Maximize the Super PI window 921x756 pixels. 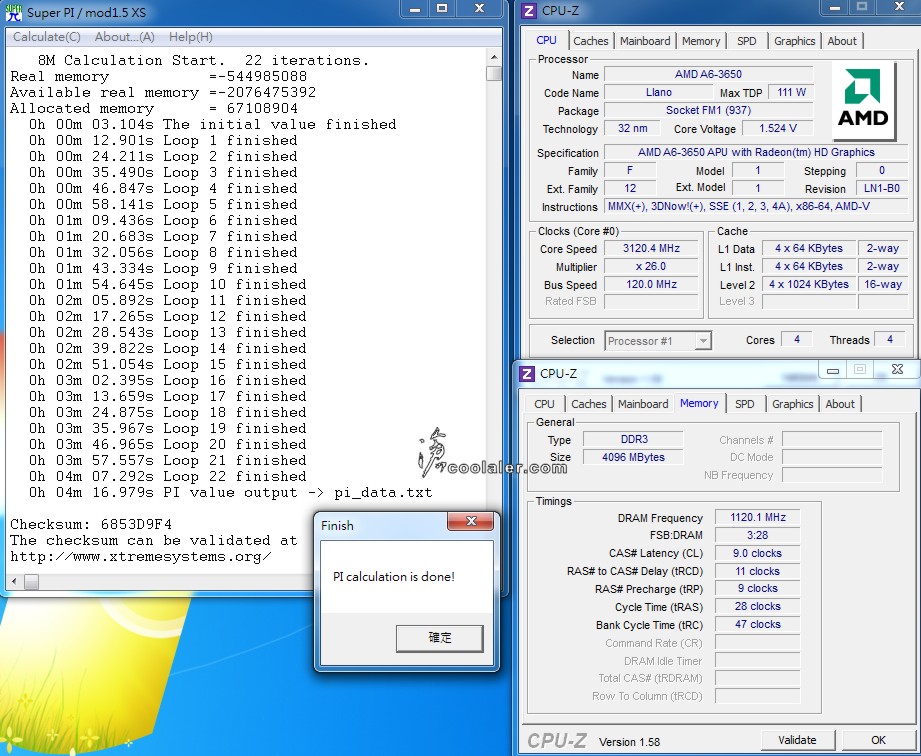click(x=442, y=9)
